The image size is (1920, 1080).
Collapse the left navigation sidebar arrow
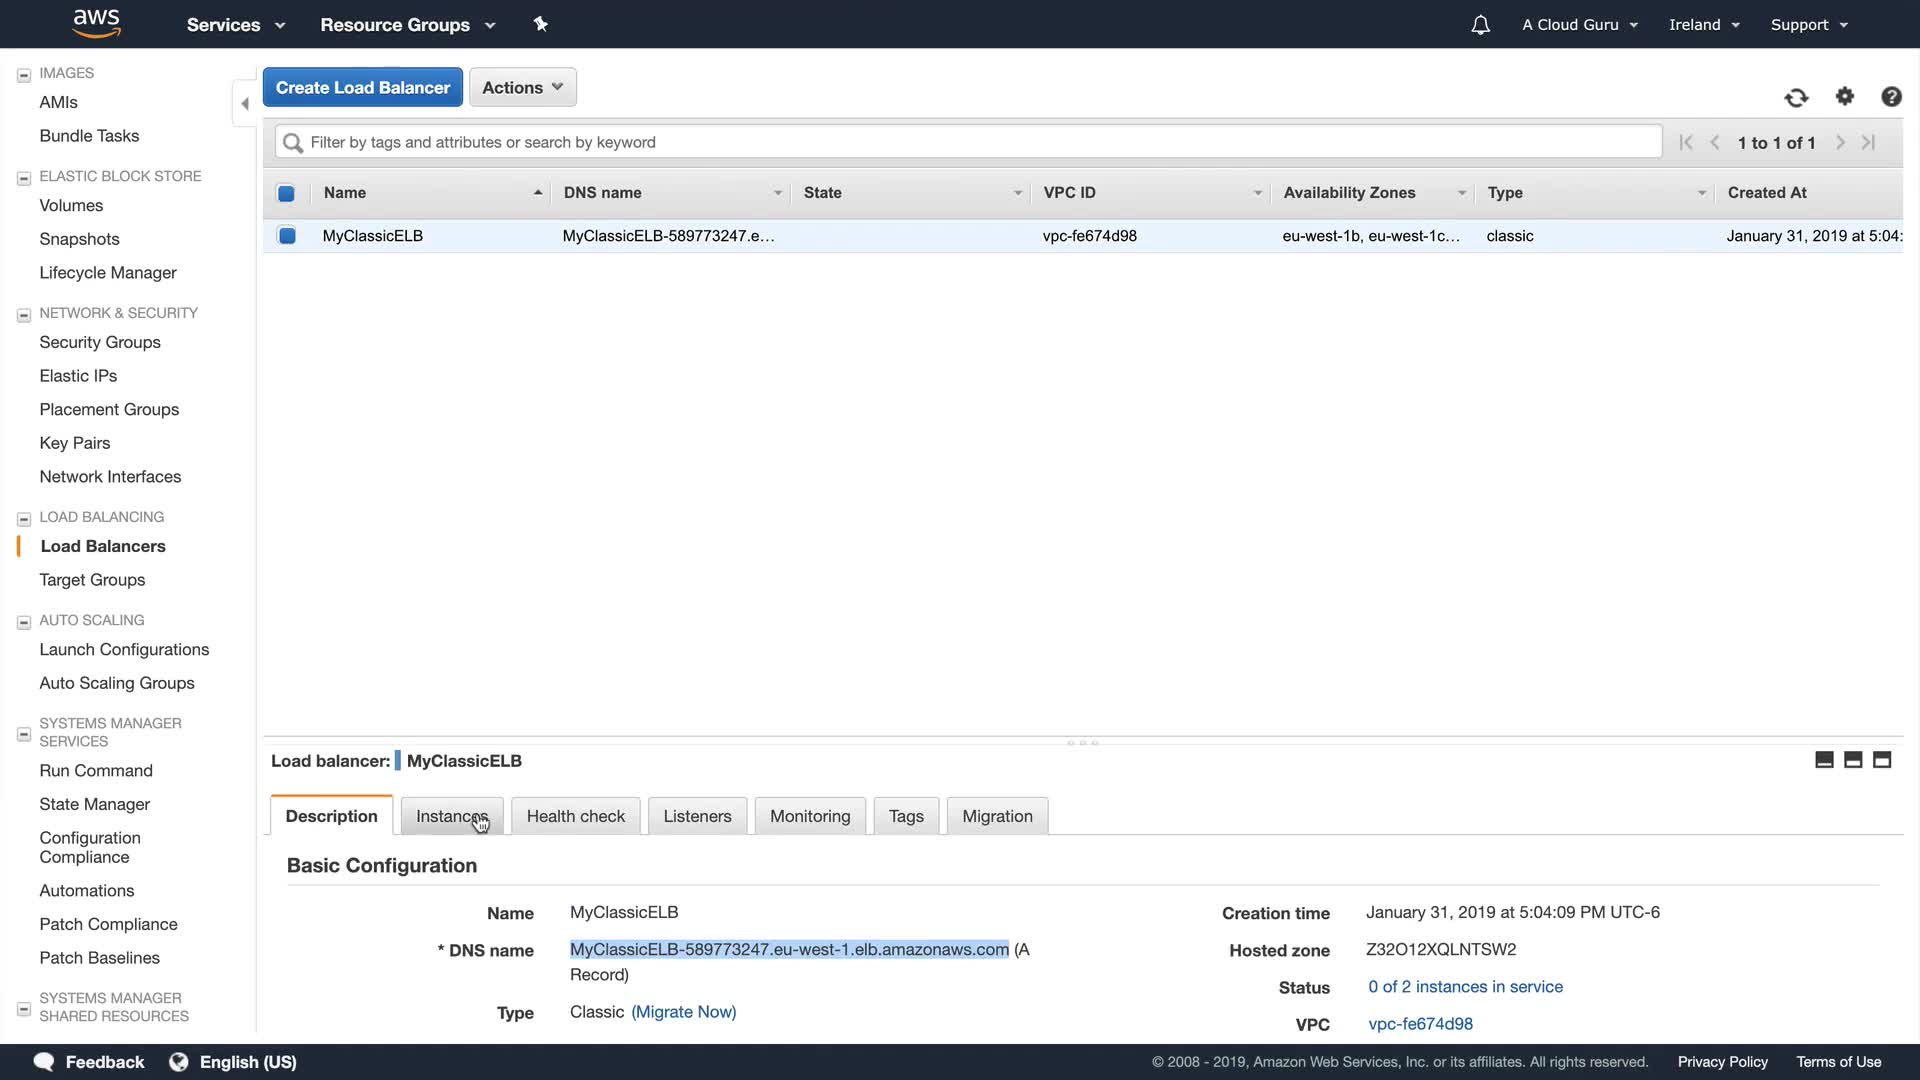(x=245, y=103)
